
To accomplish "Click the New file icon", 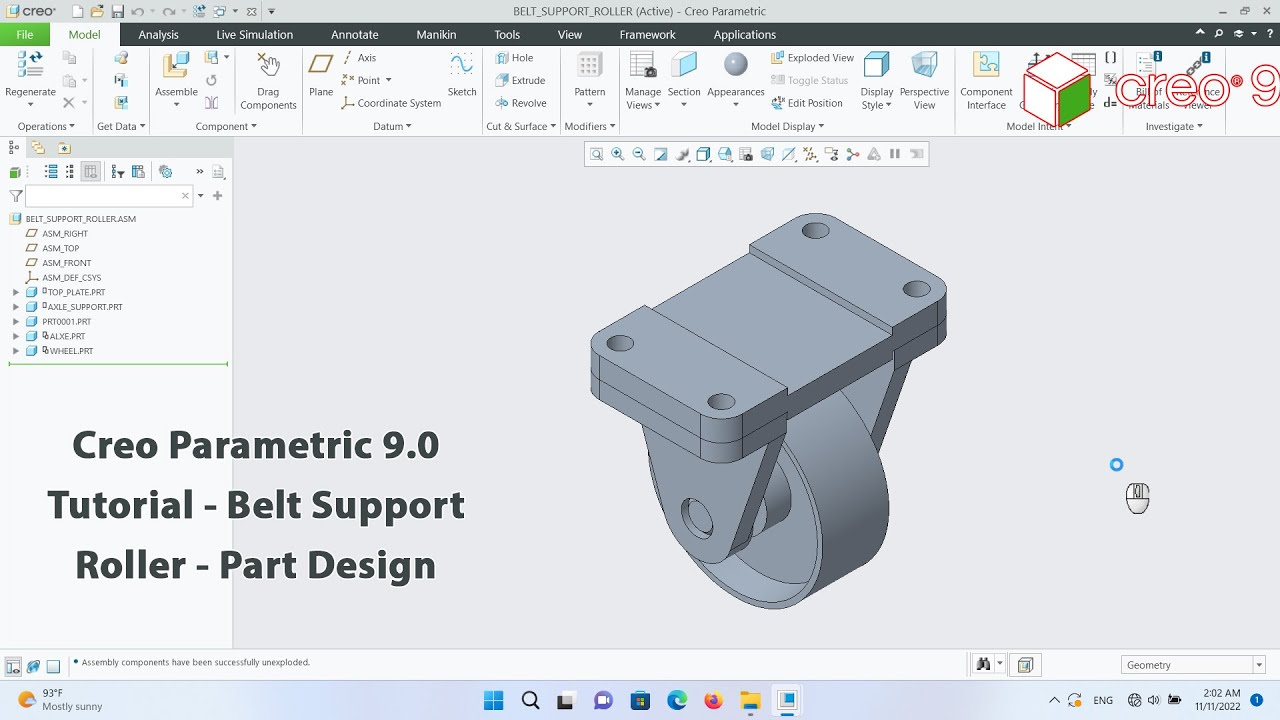I will pos(78,12).
